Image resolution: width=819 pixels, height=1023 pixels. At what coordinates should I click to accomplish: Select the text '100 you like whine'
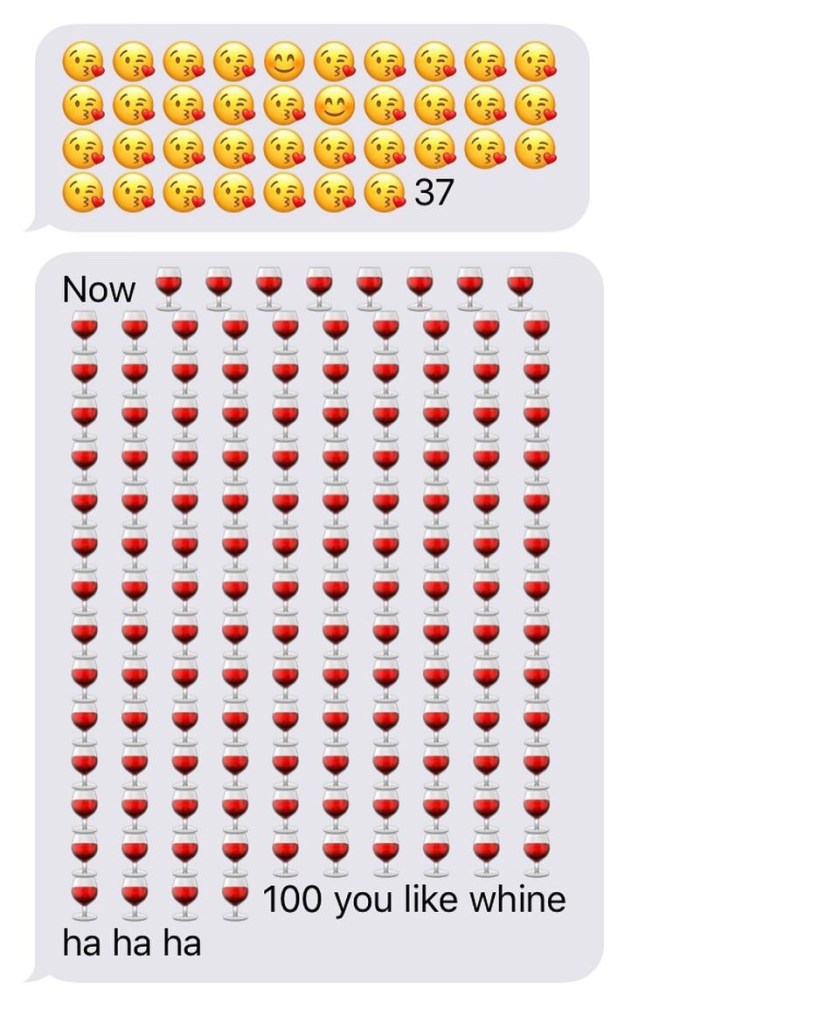click(x=414, y=899)
